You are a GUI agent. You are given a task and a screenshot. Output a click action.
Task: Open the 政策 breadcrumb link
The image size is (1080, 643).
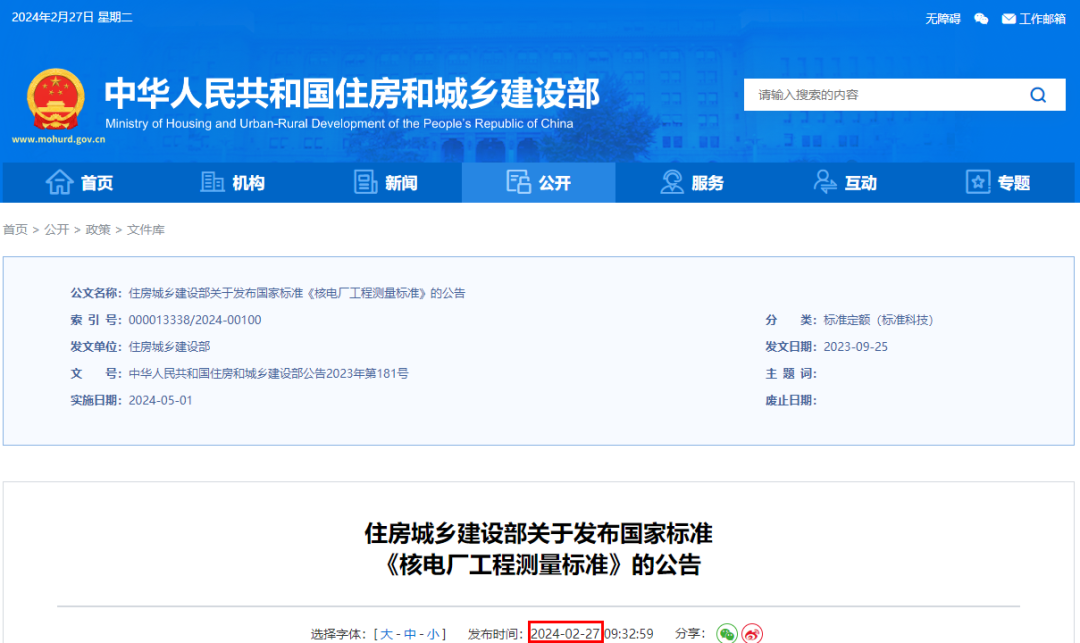[x=100, y=230]
